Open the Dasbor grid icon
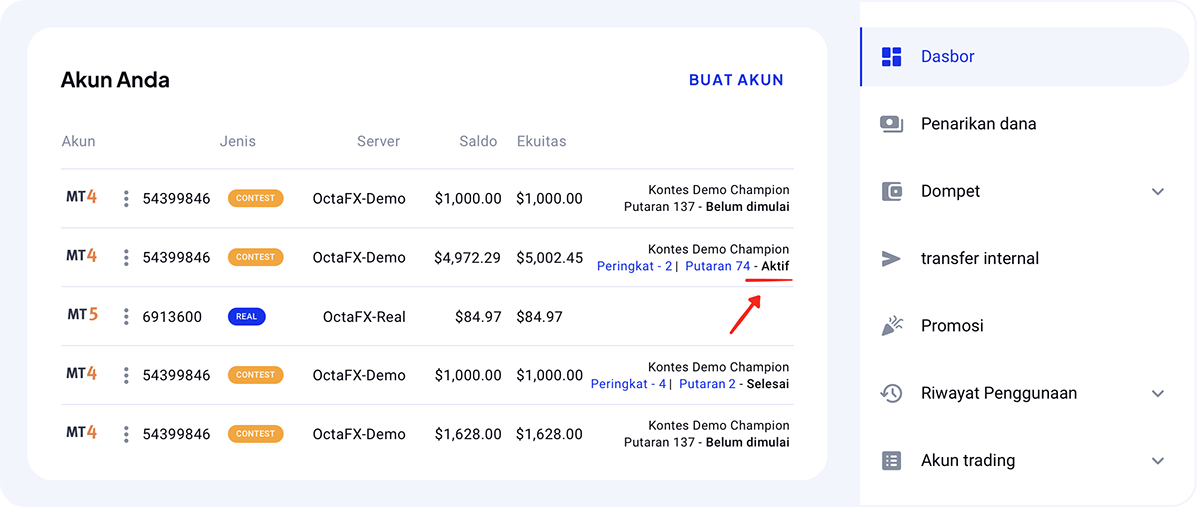Image resolution: width=1200 pixels, height=507 pixels. [x=891, y=57]
